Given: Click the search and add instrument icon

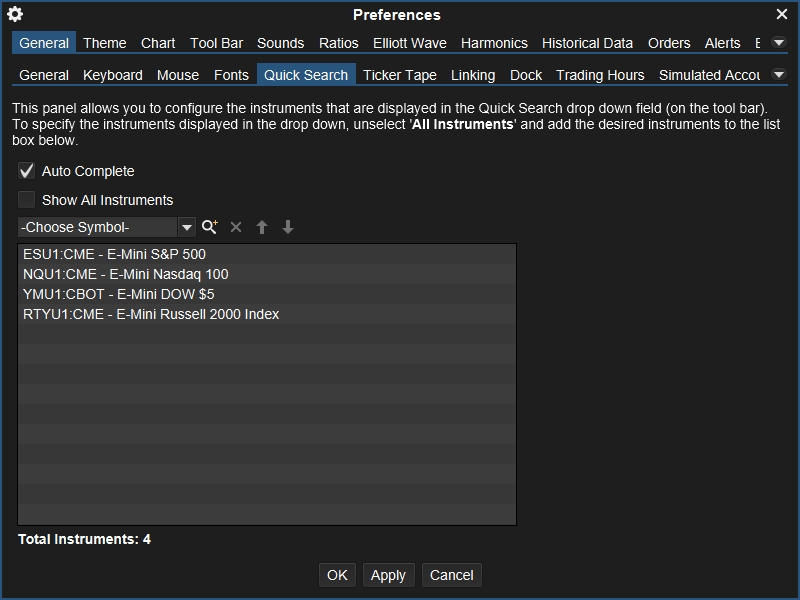Looking at the screenshot, I should pos(209,227).
